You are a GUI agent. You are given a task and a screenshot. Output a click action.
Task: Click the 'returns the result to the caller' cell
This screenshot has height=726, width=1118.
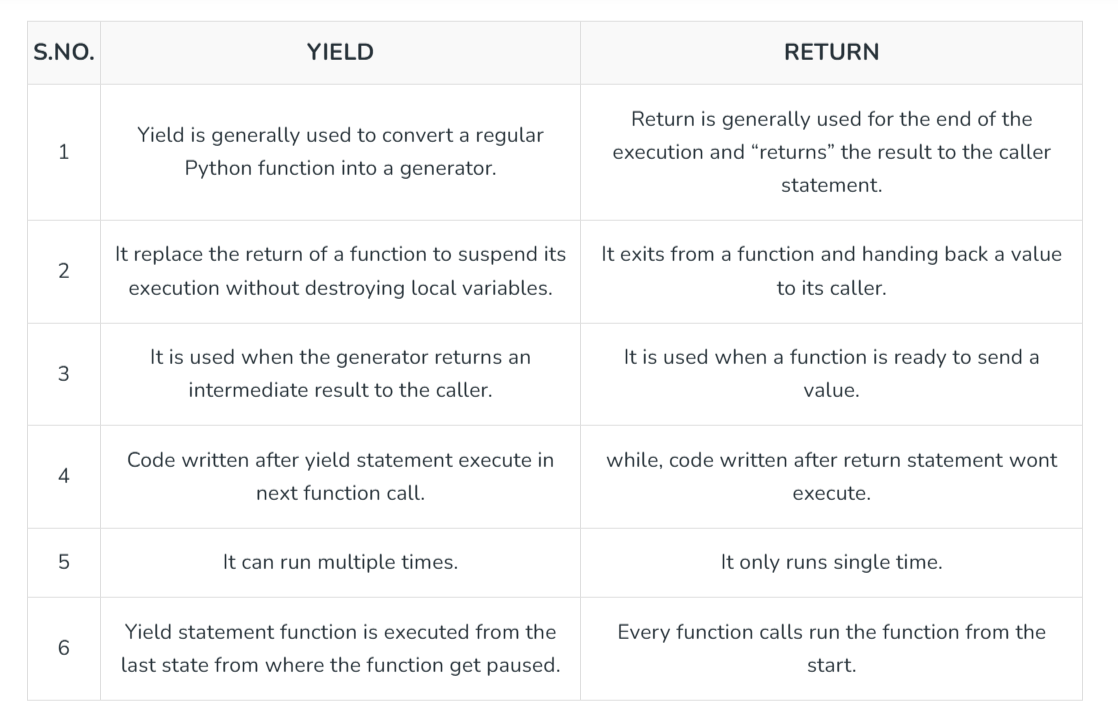(831, 152)
